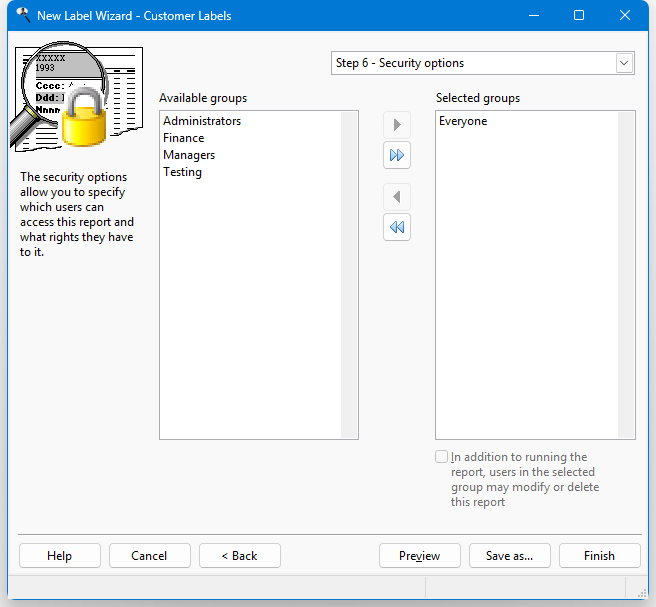
Task: Click the move all groups right double-arrow
Action: (x=397, y=156)
